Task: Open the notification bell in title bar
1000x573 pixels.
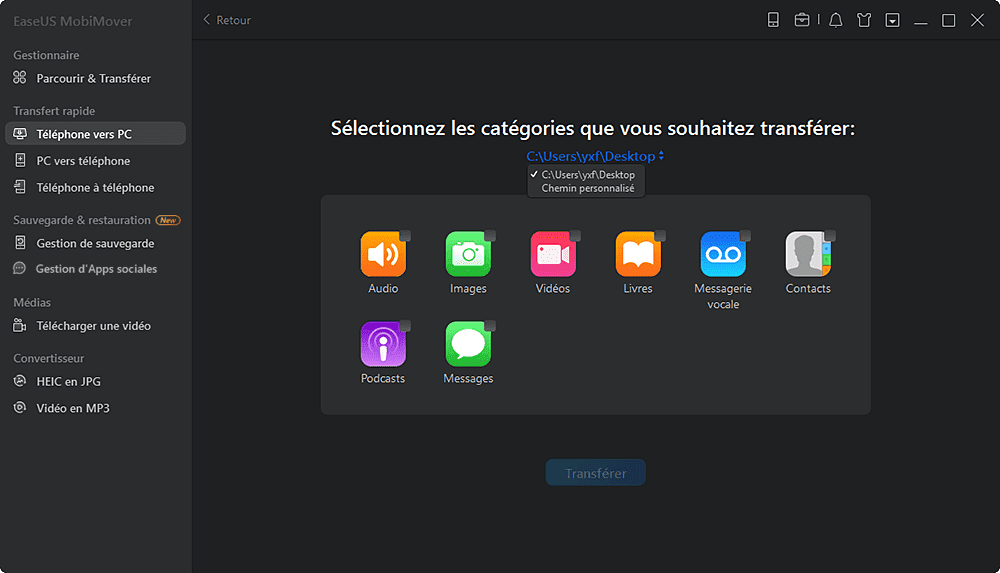Action: tap(835, 20)
